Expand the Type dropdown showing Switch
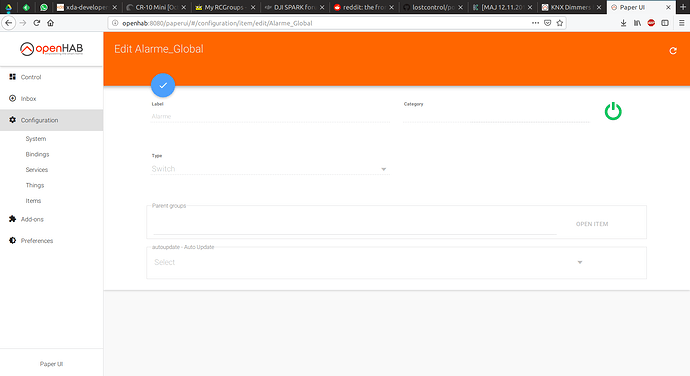The height and width of the screenshot is (376, 690). [270, 169]
